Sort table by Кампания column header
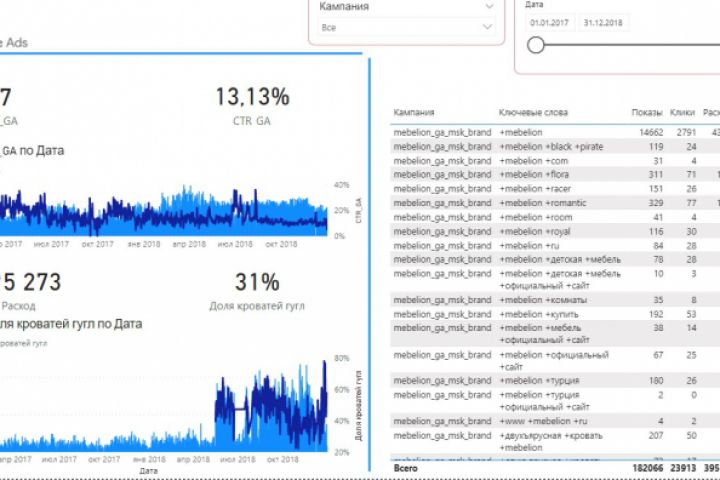This screenshot has height=480, width=720. tap(414, 113)
